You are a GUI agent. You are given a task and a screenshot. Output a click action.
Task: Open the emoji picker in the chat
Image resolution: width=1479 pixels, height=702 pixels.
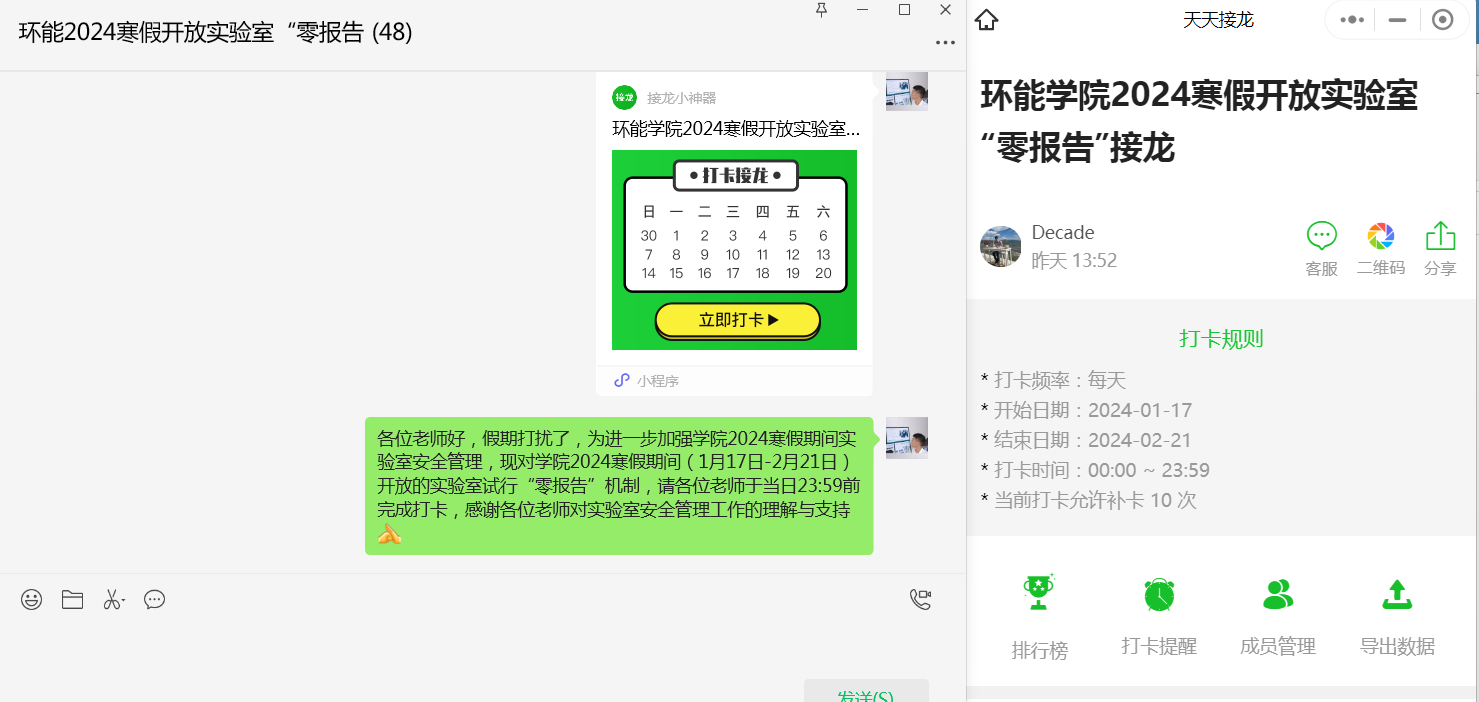(31, 599)
